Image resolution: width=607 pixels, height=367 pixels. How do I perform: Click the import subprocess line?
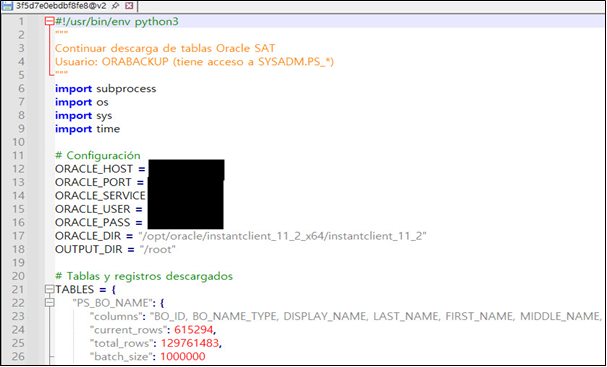[106, 89]
